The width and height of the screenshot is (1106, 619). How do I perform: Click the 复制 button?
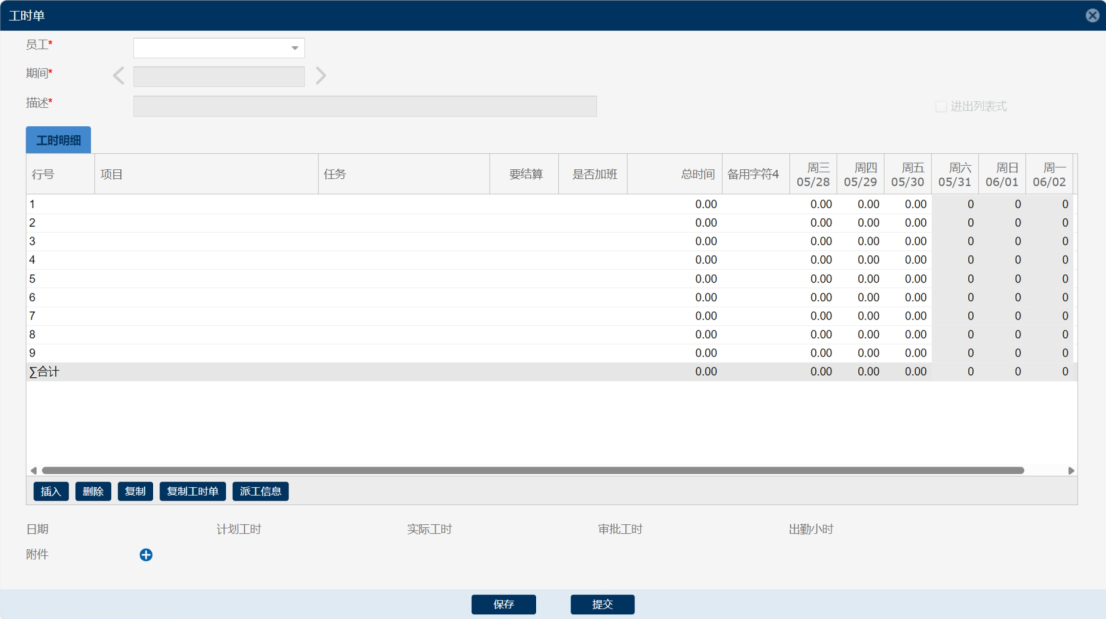[x=135, y=491]
